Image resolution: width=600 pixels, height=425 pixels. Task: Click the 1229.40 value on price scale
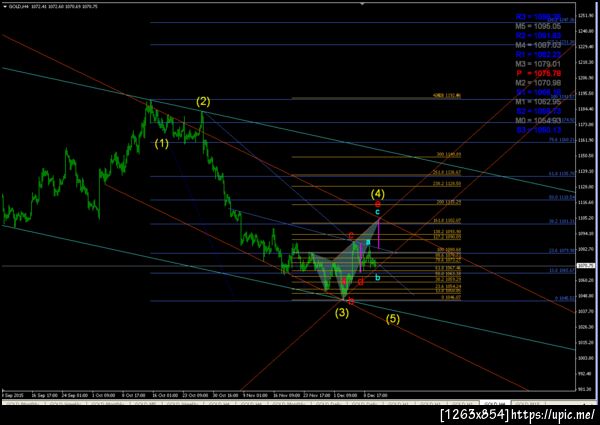tap(586, 47)
